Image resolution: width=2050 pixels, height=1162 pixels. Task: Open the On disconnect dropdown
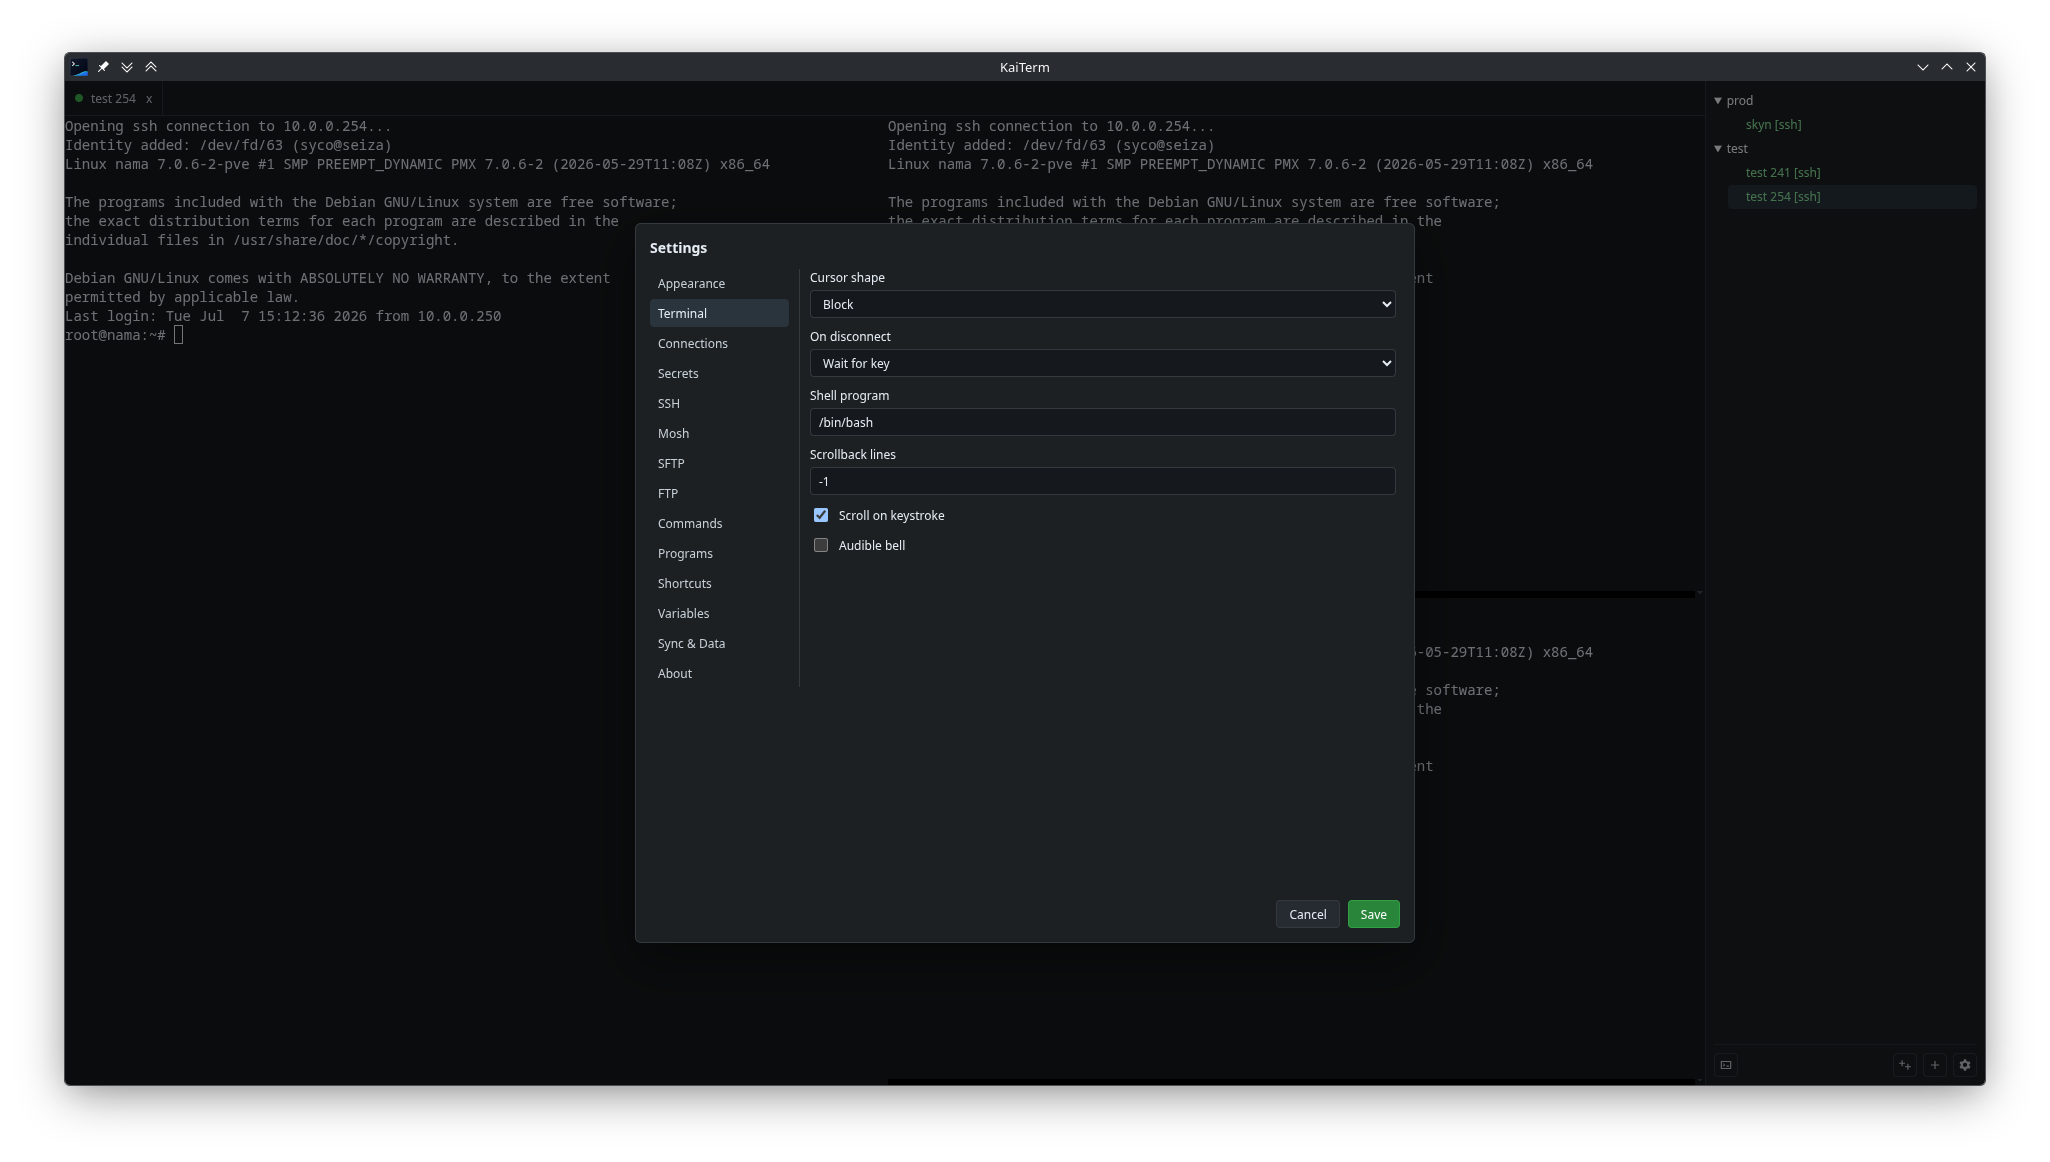pos(1102,363)
